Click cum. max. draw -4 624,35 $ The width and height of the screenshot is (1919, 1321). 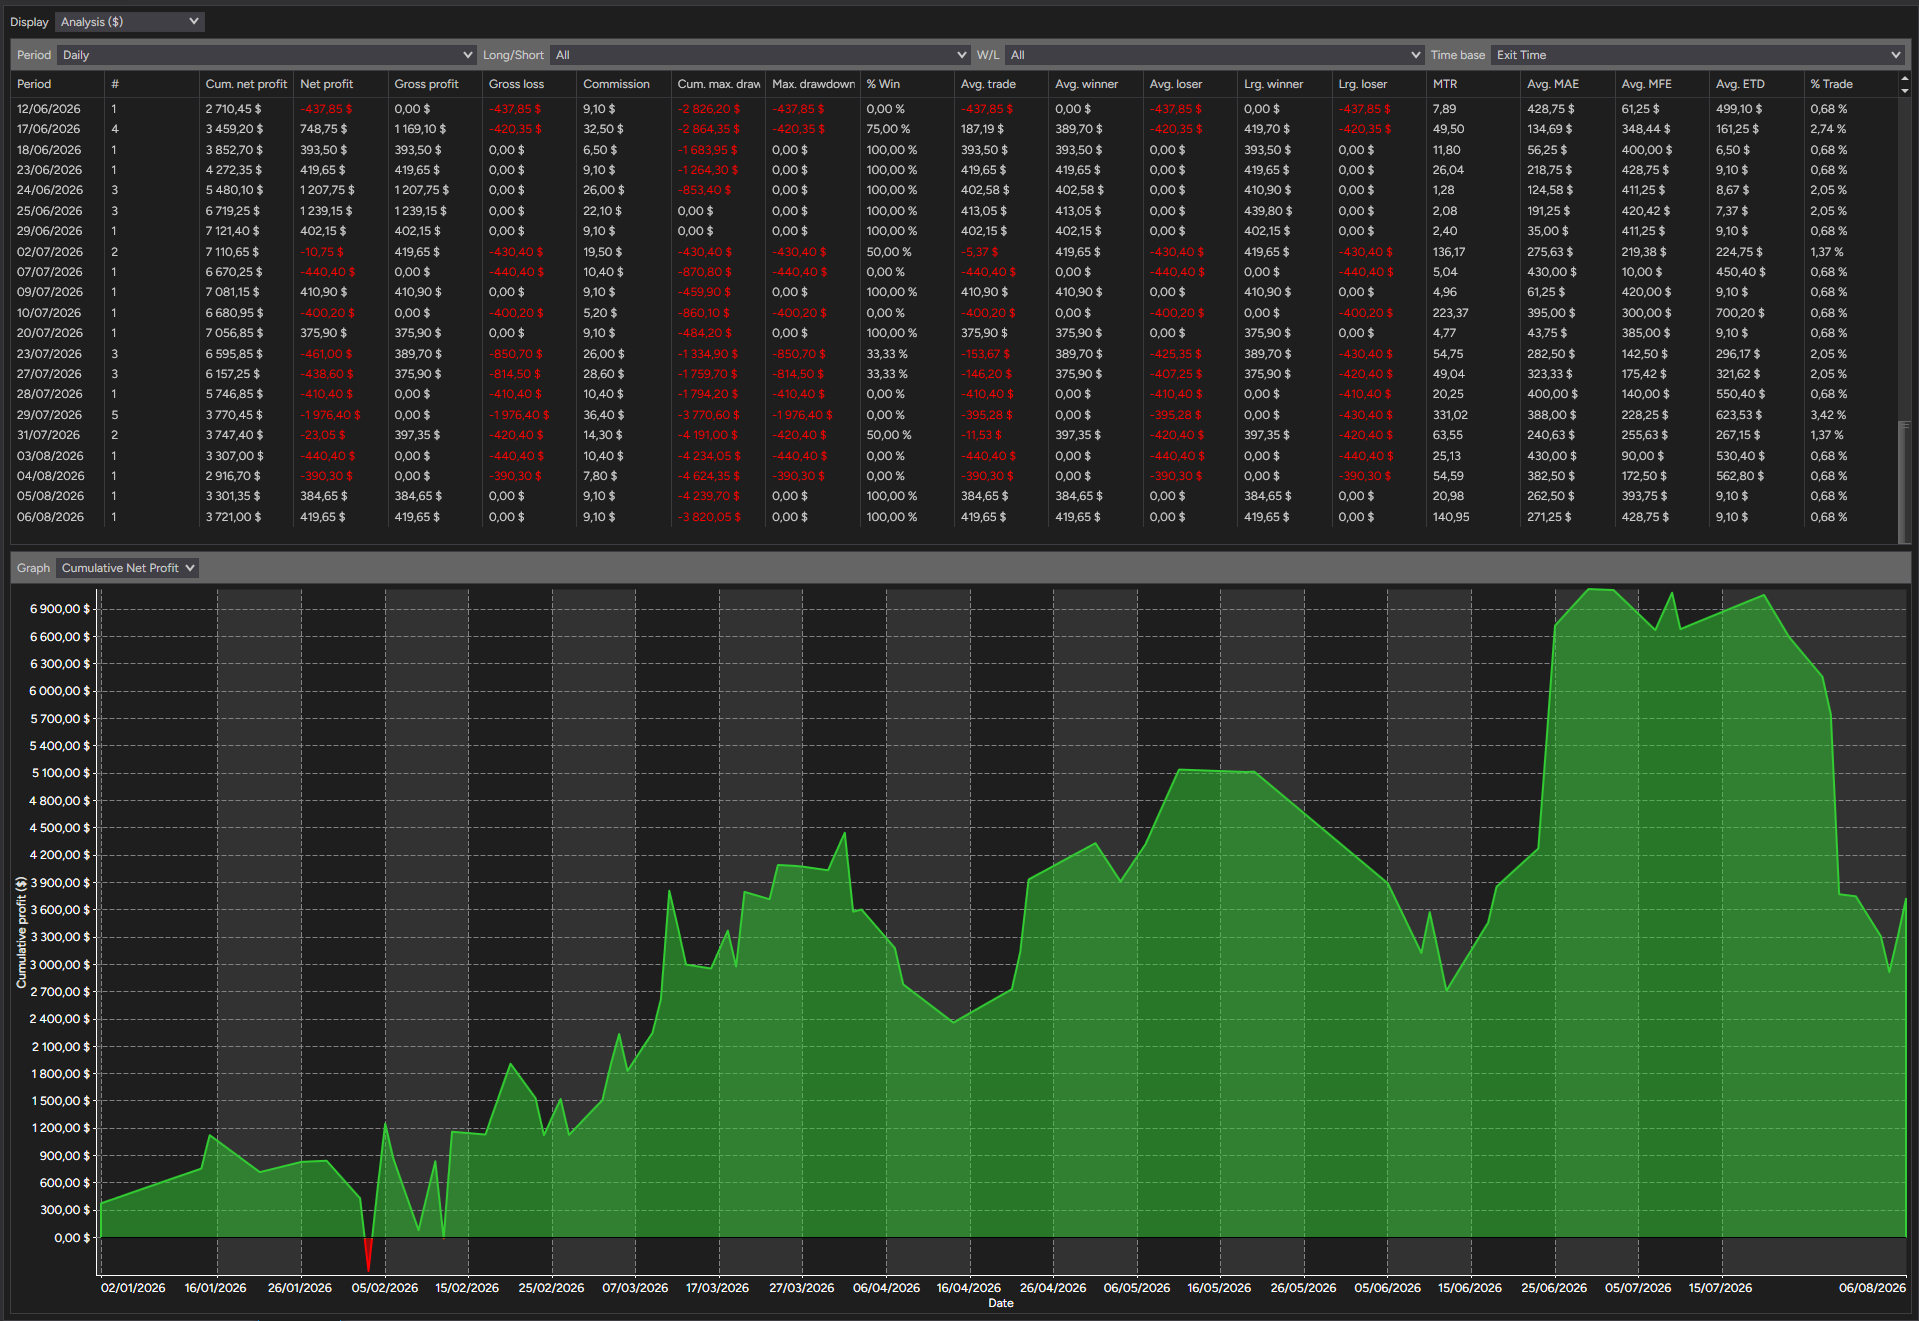pos(709,476)
